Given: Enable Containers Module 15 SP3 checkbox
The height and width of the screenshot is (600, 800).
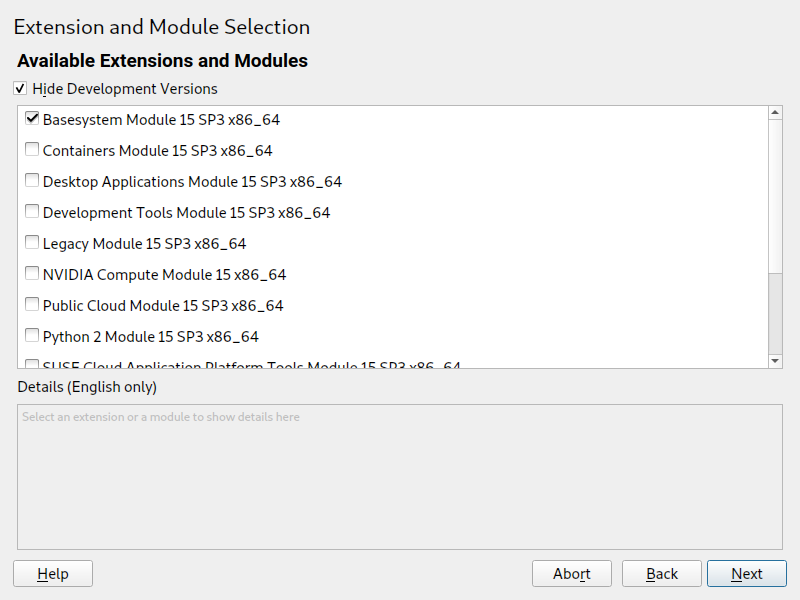Looking at the screenshot, I should (32, 150).
